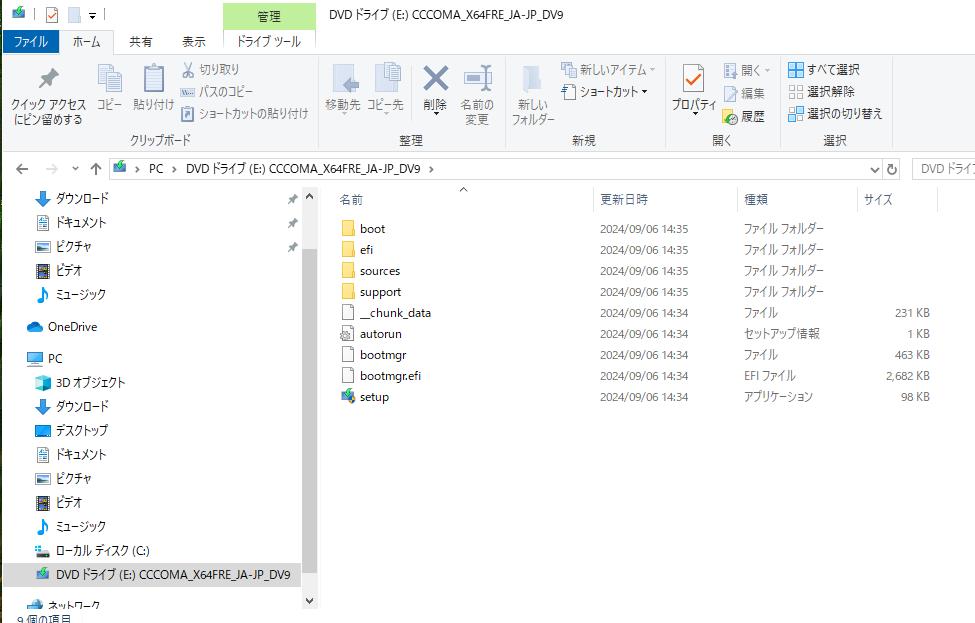Open the Copy to (コピー先) menu
This screenshot has height=623, width=975.
pos(386,88)
